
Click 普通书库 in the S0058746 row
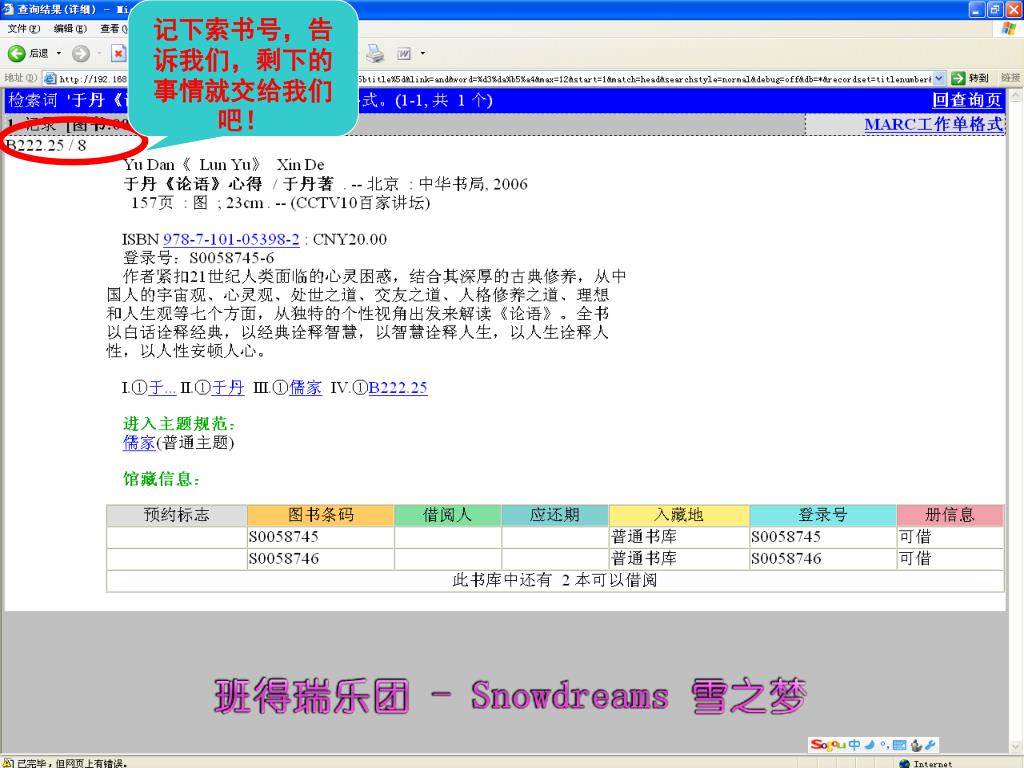pos(644,559)
